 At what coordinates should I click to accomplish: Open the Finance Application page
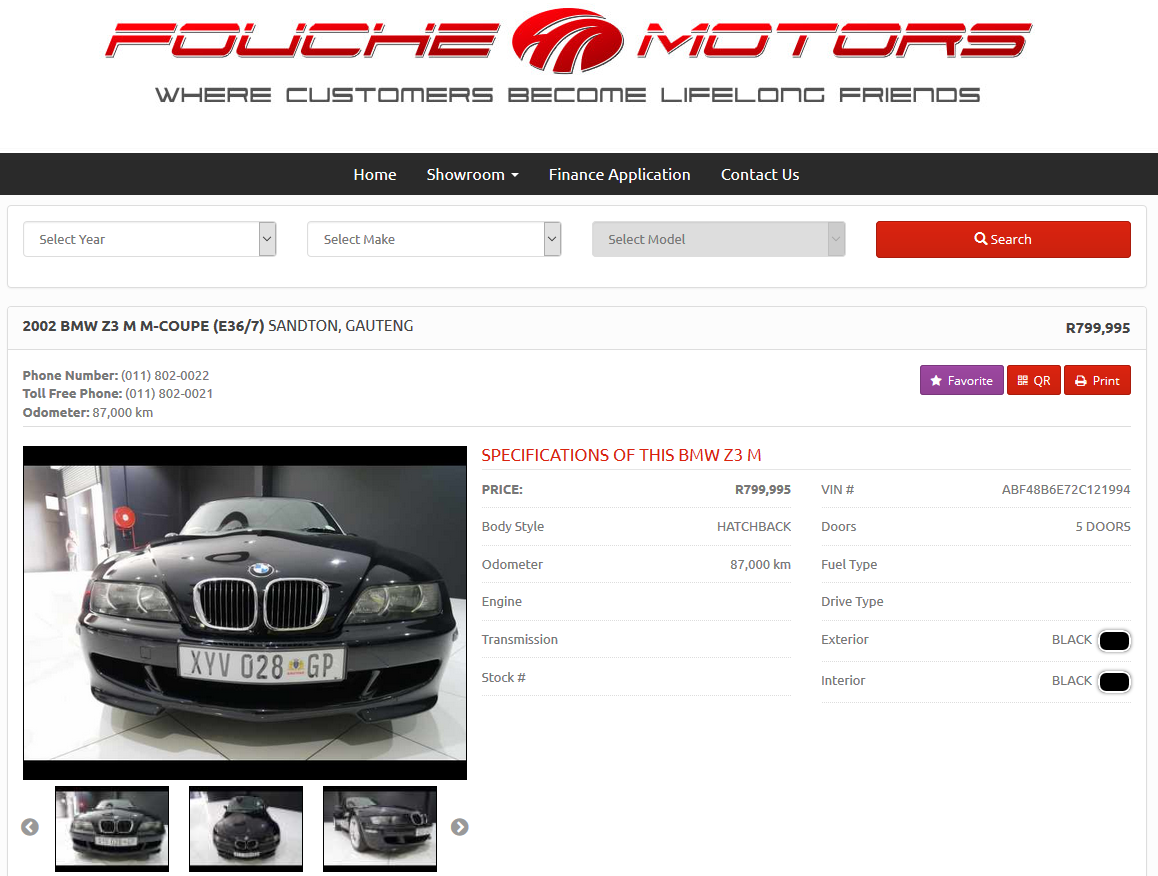click(x=619, y=174)
